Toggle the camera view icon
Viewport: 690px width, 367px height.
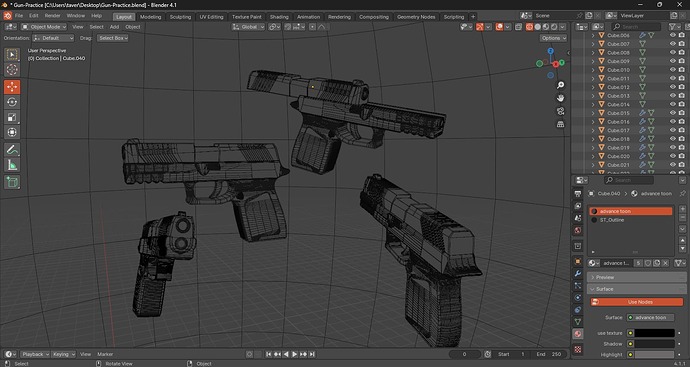click(560, 111)
